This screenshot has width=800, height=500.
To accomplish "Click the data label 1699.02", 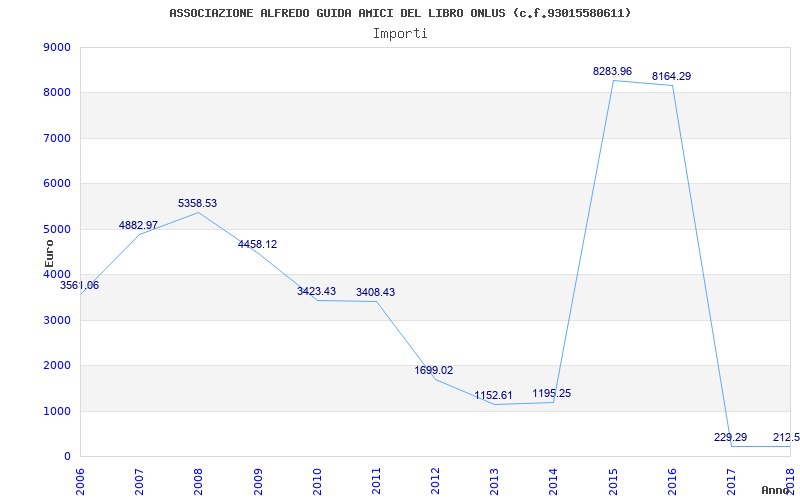I will (x=434, y=371).
